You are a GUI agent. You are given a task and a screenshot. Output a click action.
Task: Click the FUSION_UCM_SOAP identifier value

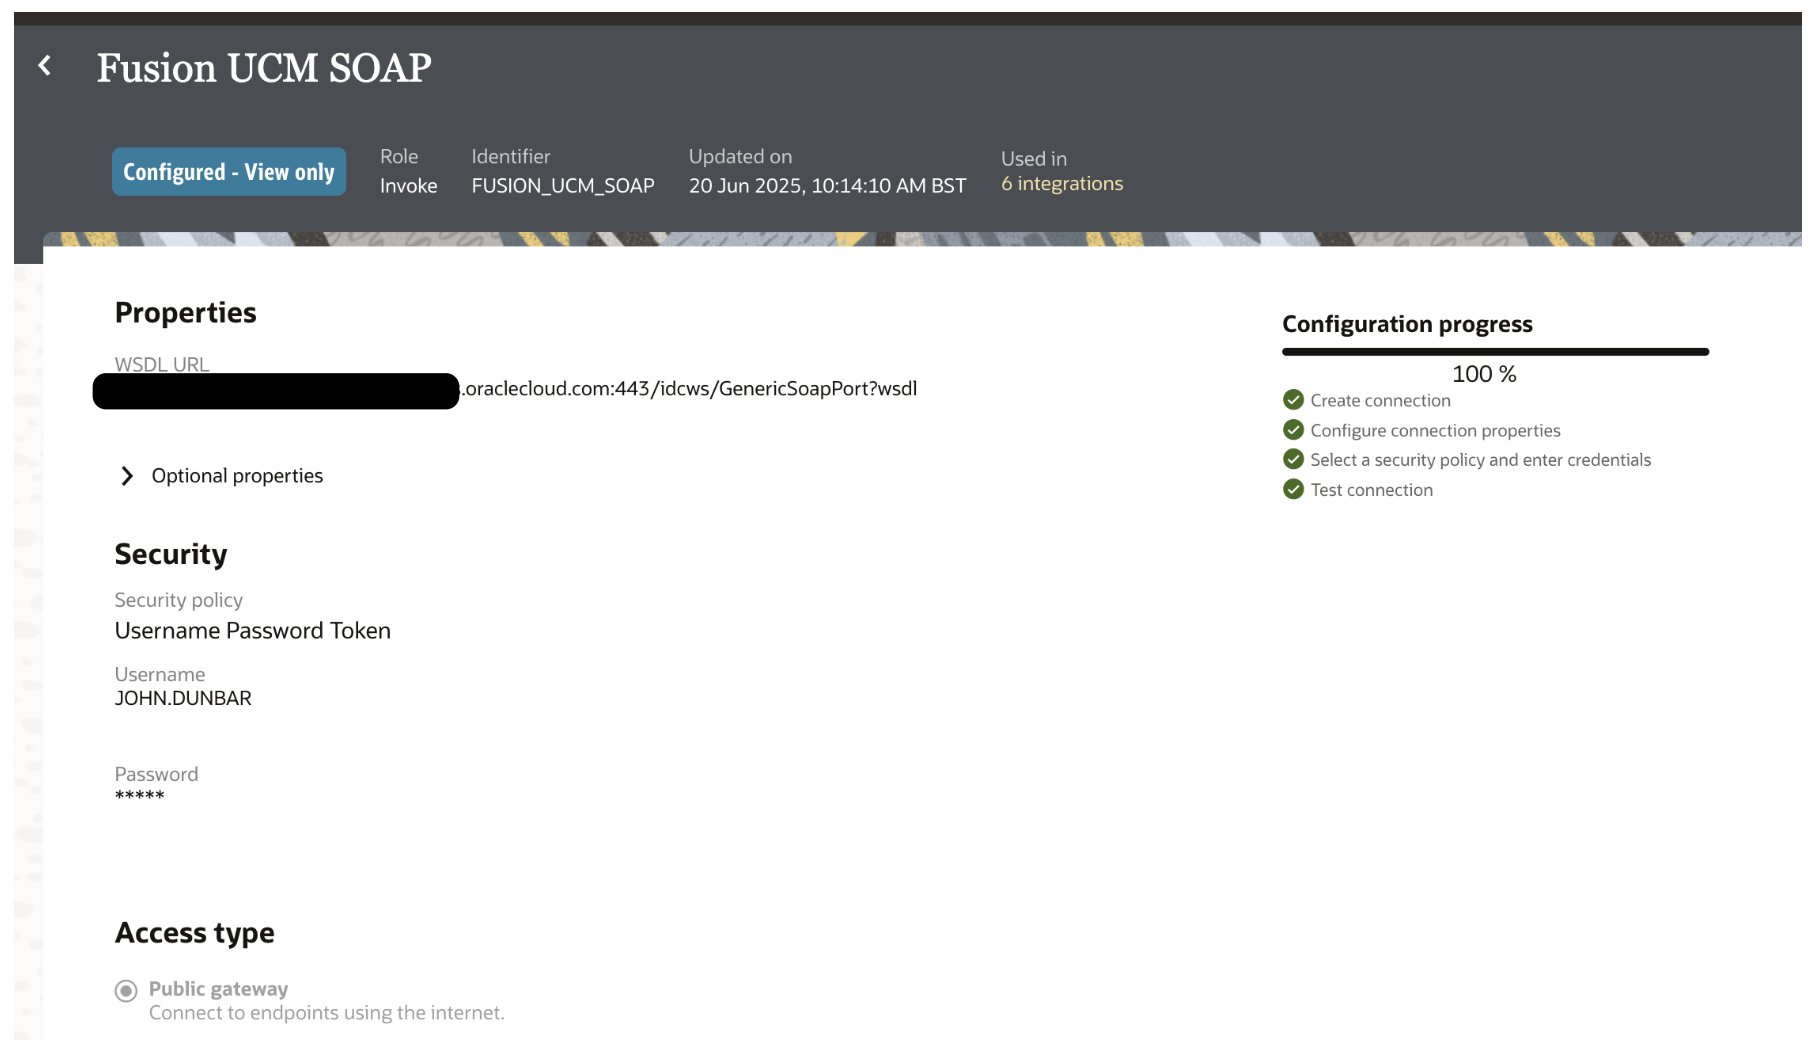tap(563, 186)
